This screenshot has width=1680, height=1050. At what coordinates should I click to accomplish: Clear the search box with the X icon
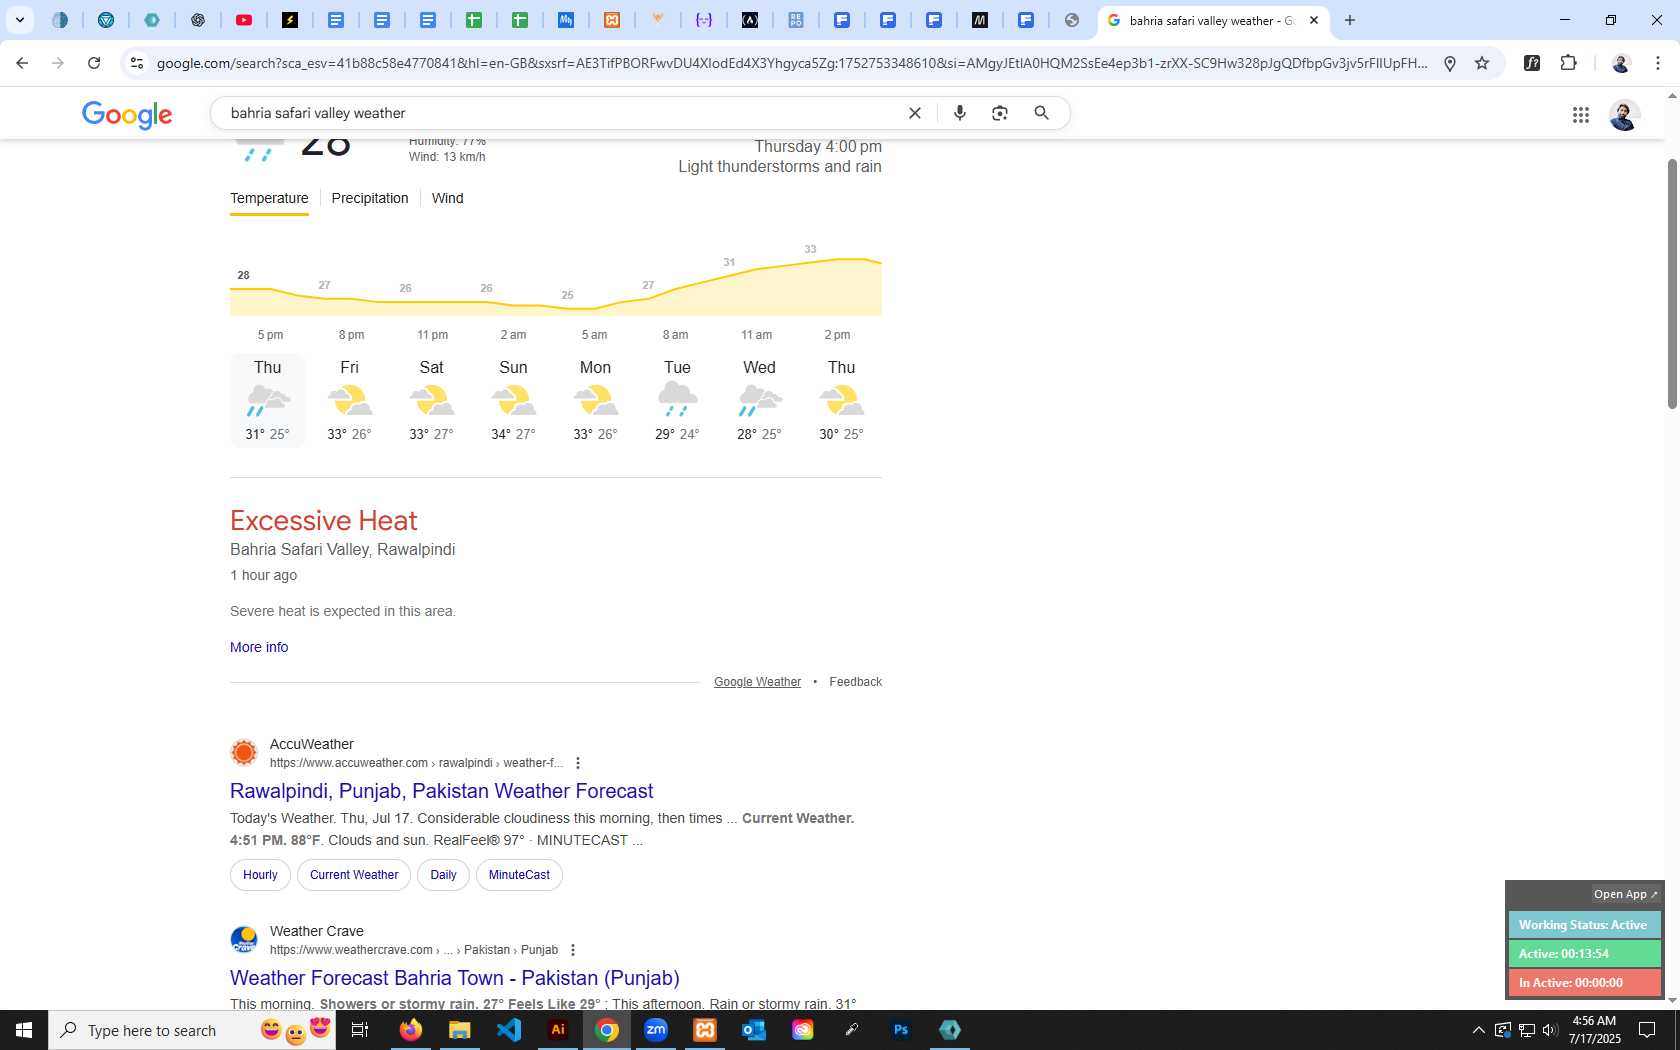click(914, 113)
